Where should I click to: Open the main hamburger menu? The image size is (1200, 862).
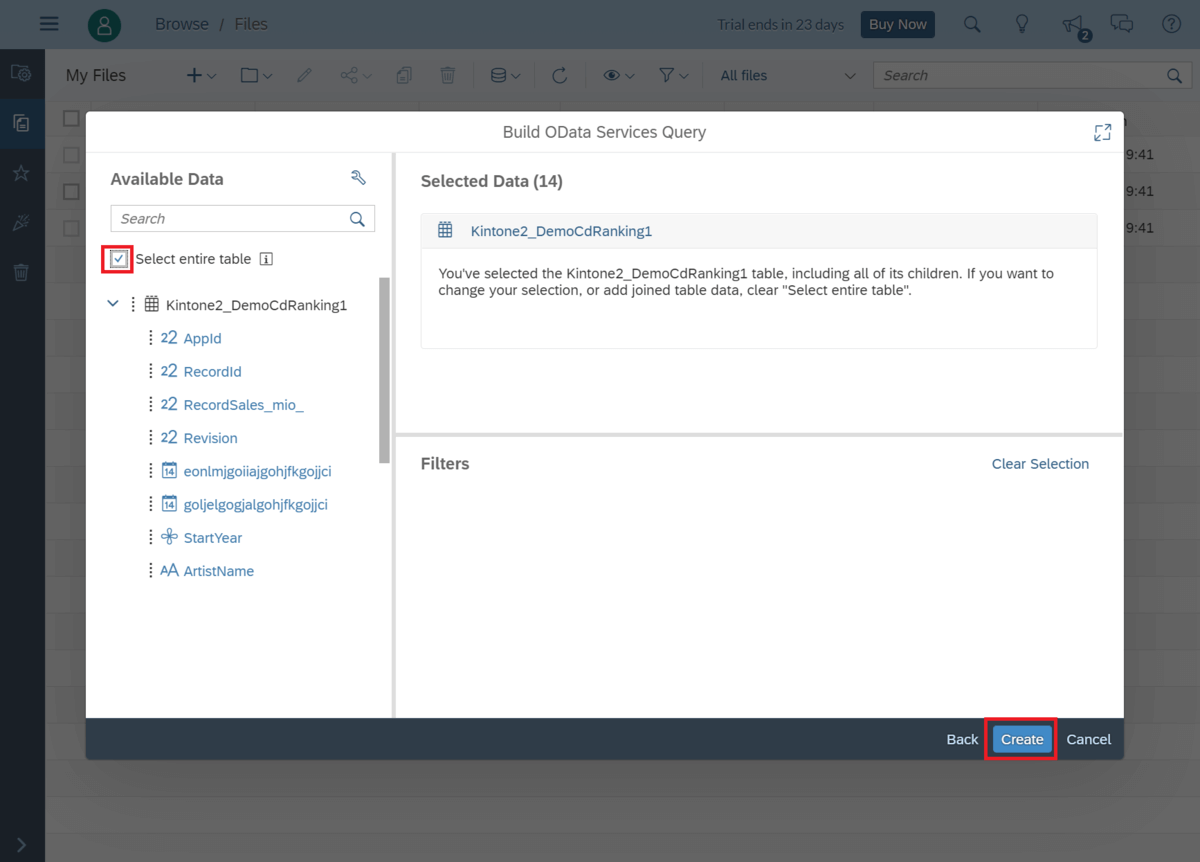[x=49, y=24]
